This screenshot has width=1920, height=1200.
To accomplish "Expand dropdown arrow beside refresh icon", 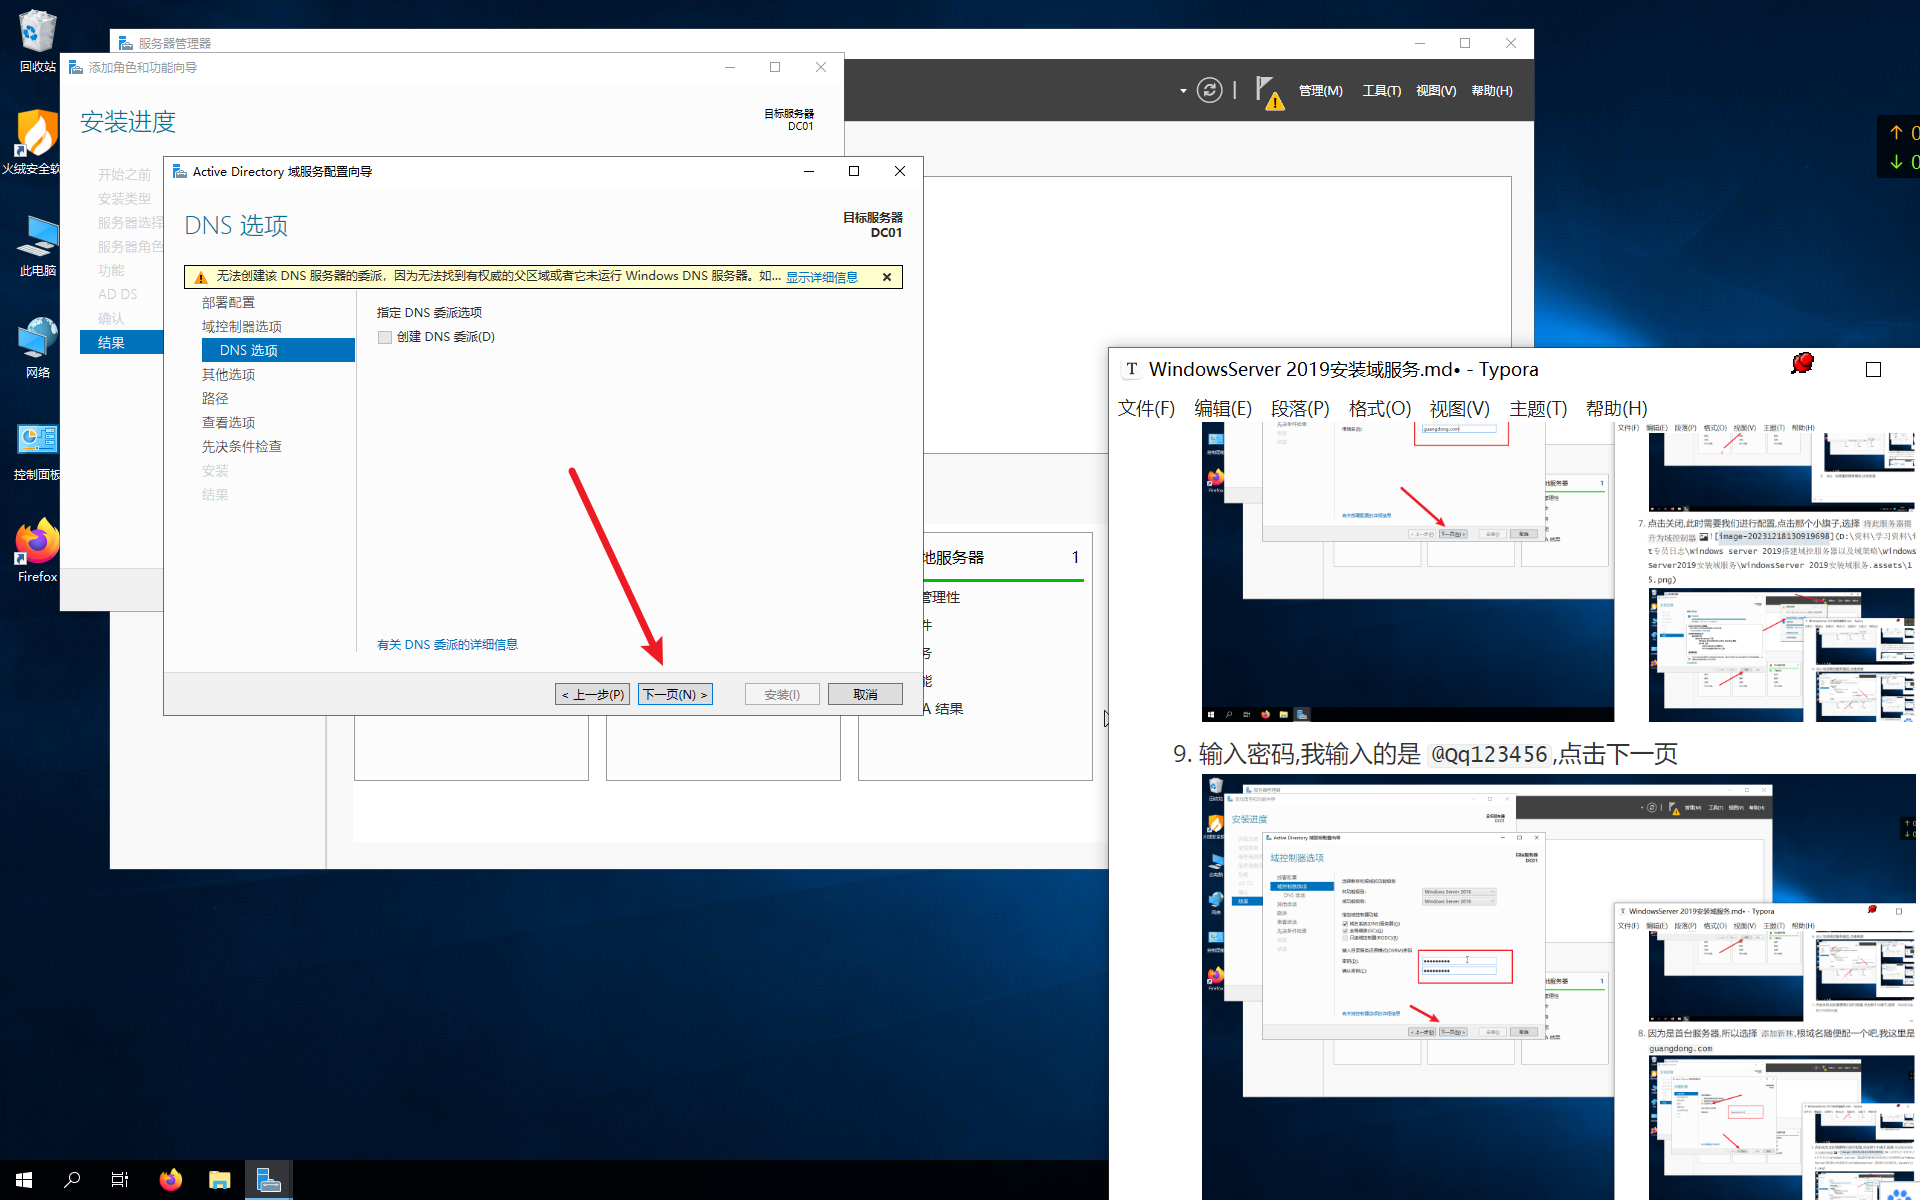I will 1183,91.
